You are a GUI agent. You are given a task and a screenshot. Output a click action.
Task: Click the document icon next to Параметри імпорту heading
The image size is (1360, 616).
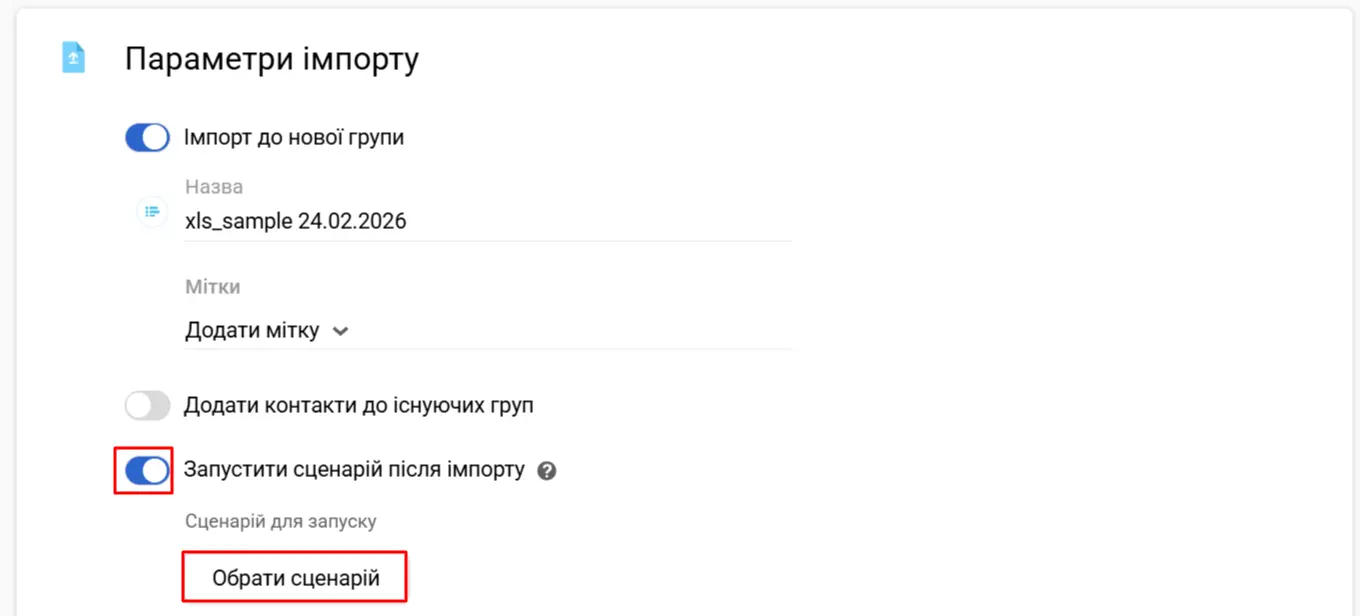click(72, 57)
